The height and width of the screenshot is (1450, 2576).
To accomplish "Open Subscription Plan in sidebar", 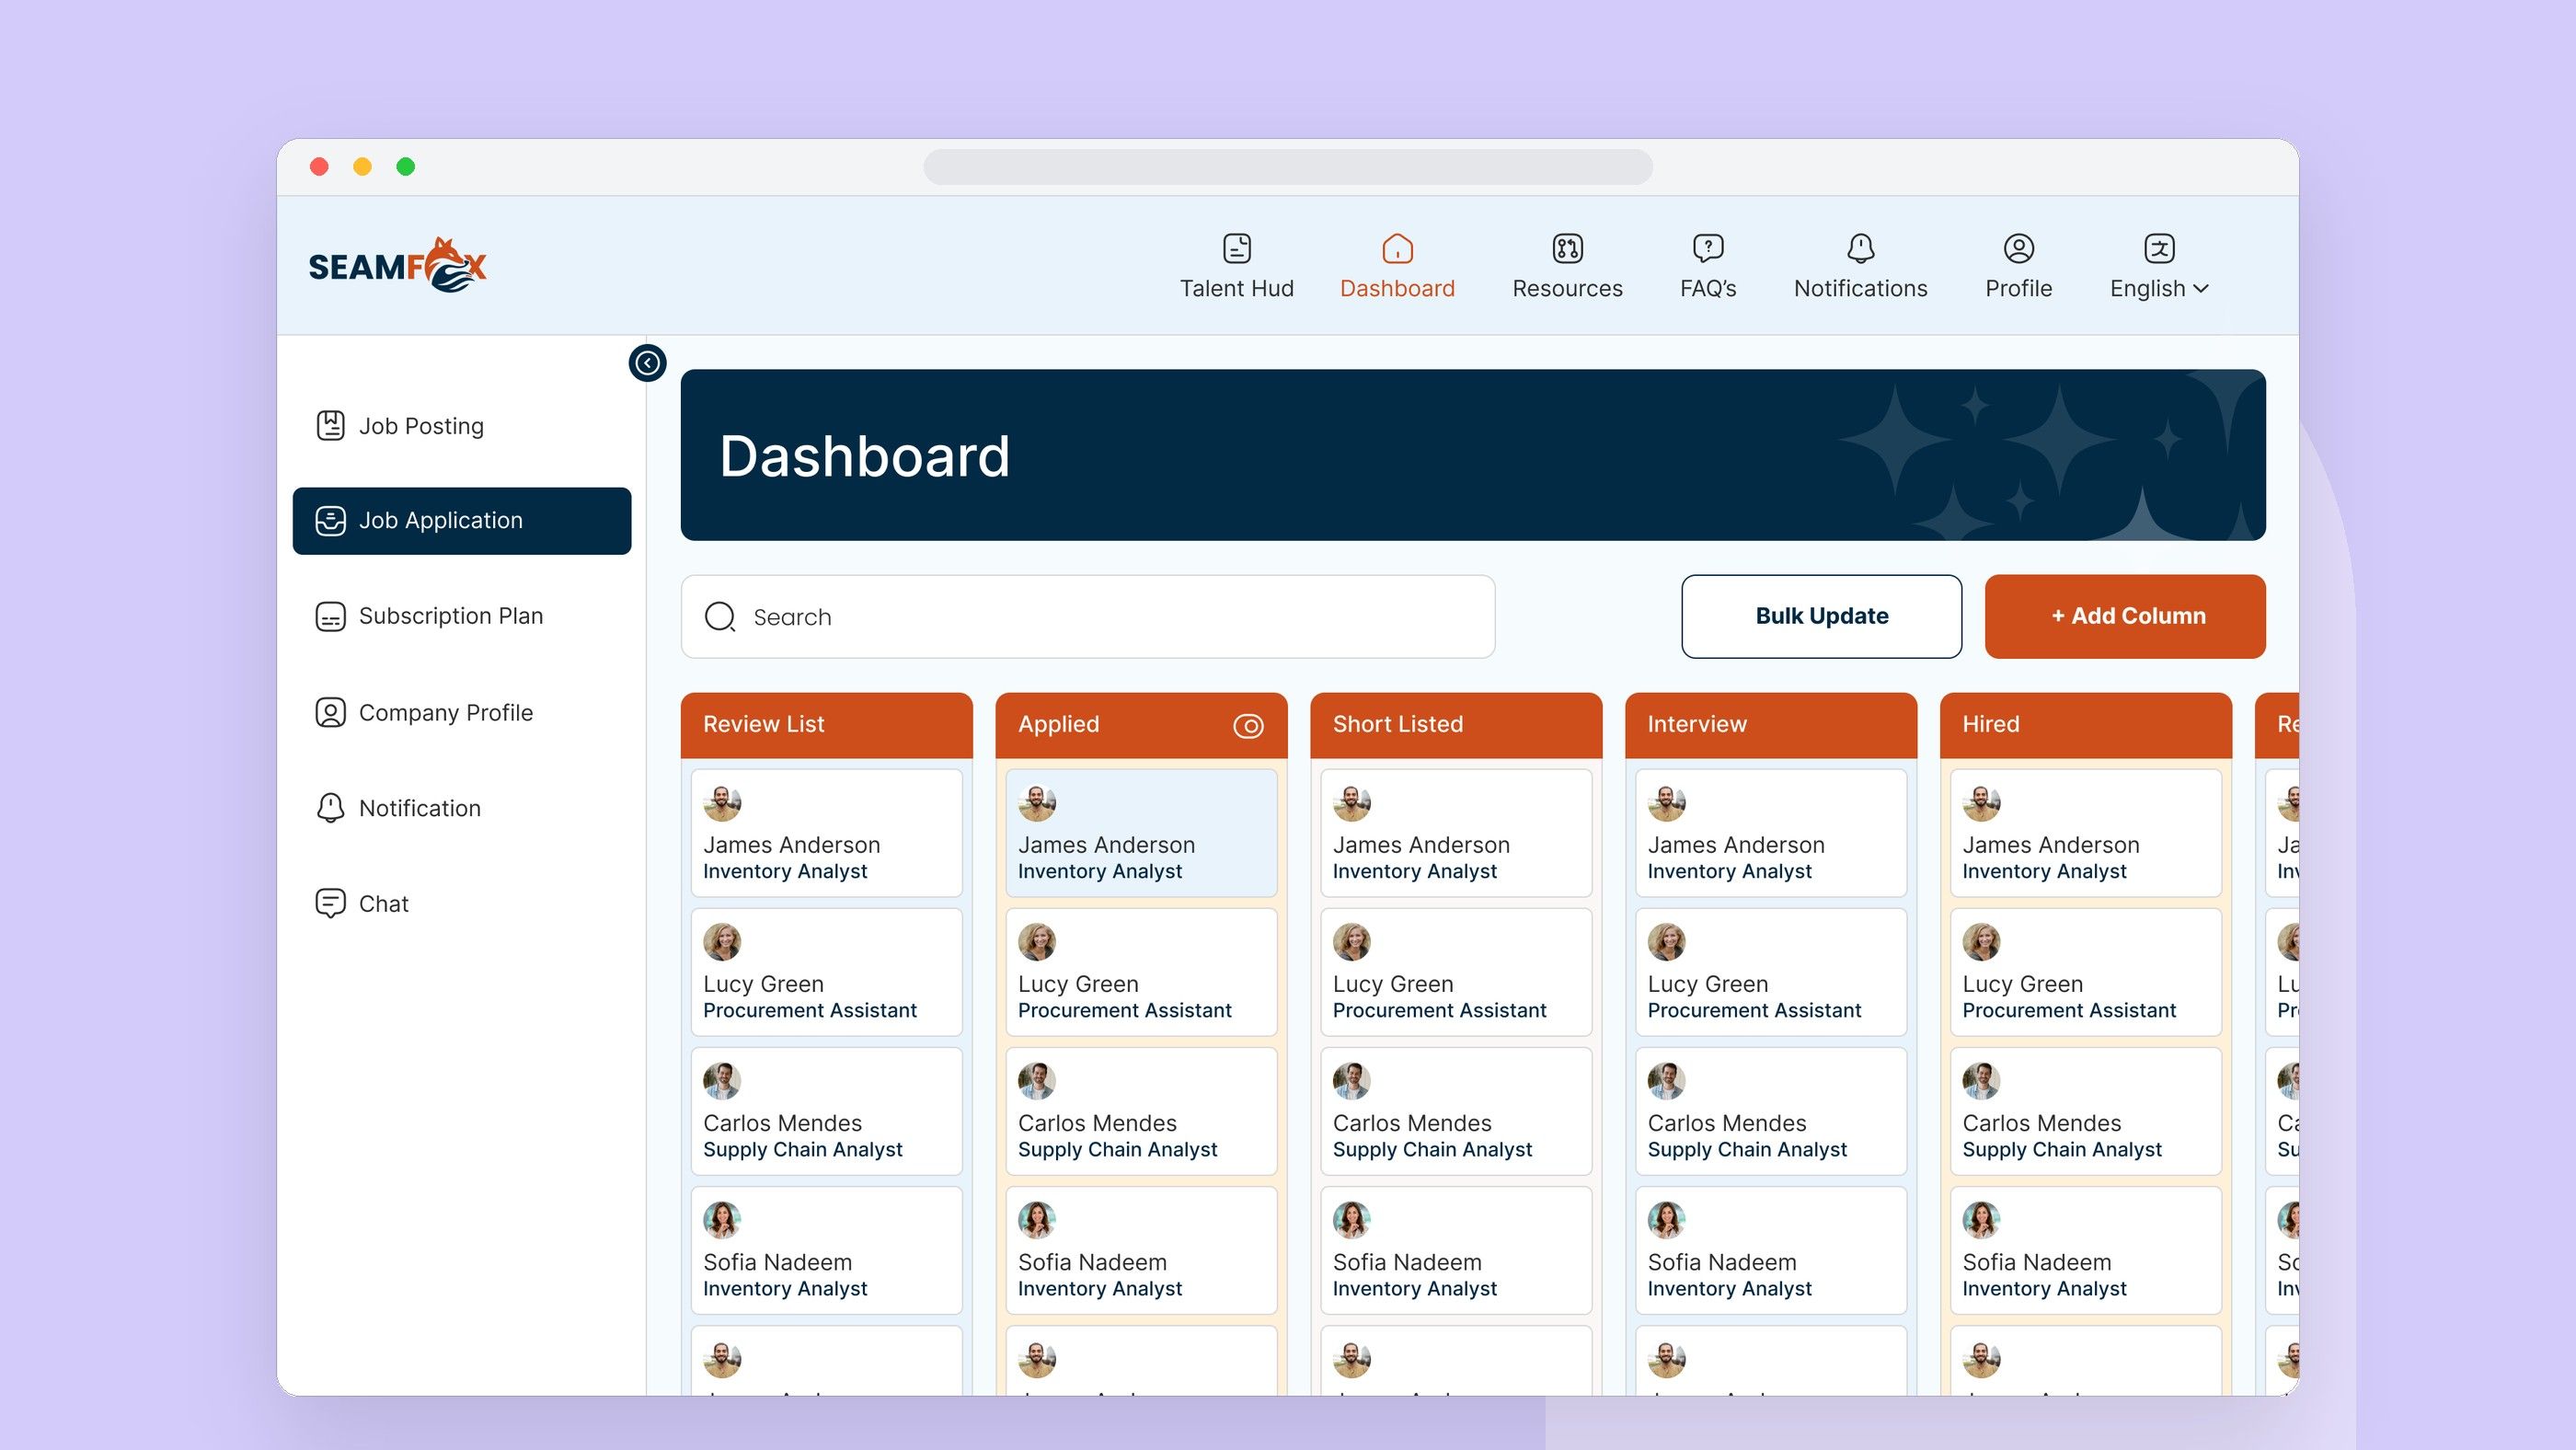I will (462, 616).
